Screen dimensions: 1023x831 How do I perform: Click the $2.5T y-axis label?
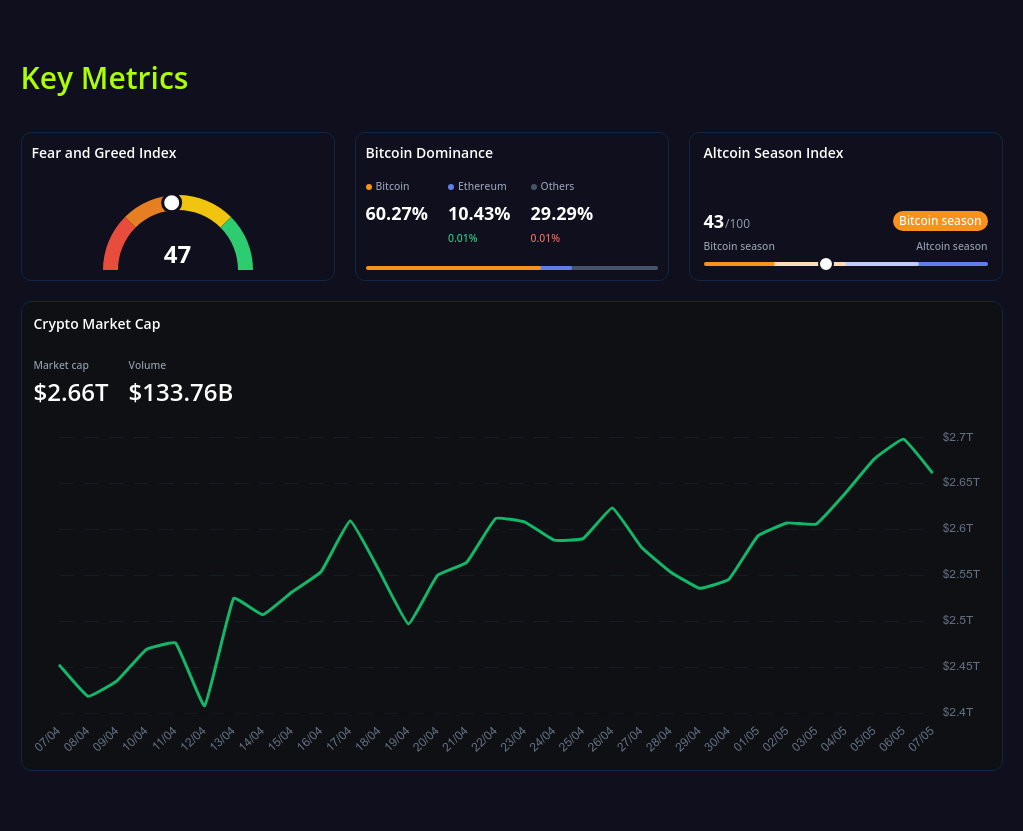[x=957, y=620]
